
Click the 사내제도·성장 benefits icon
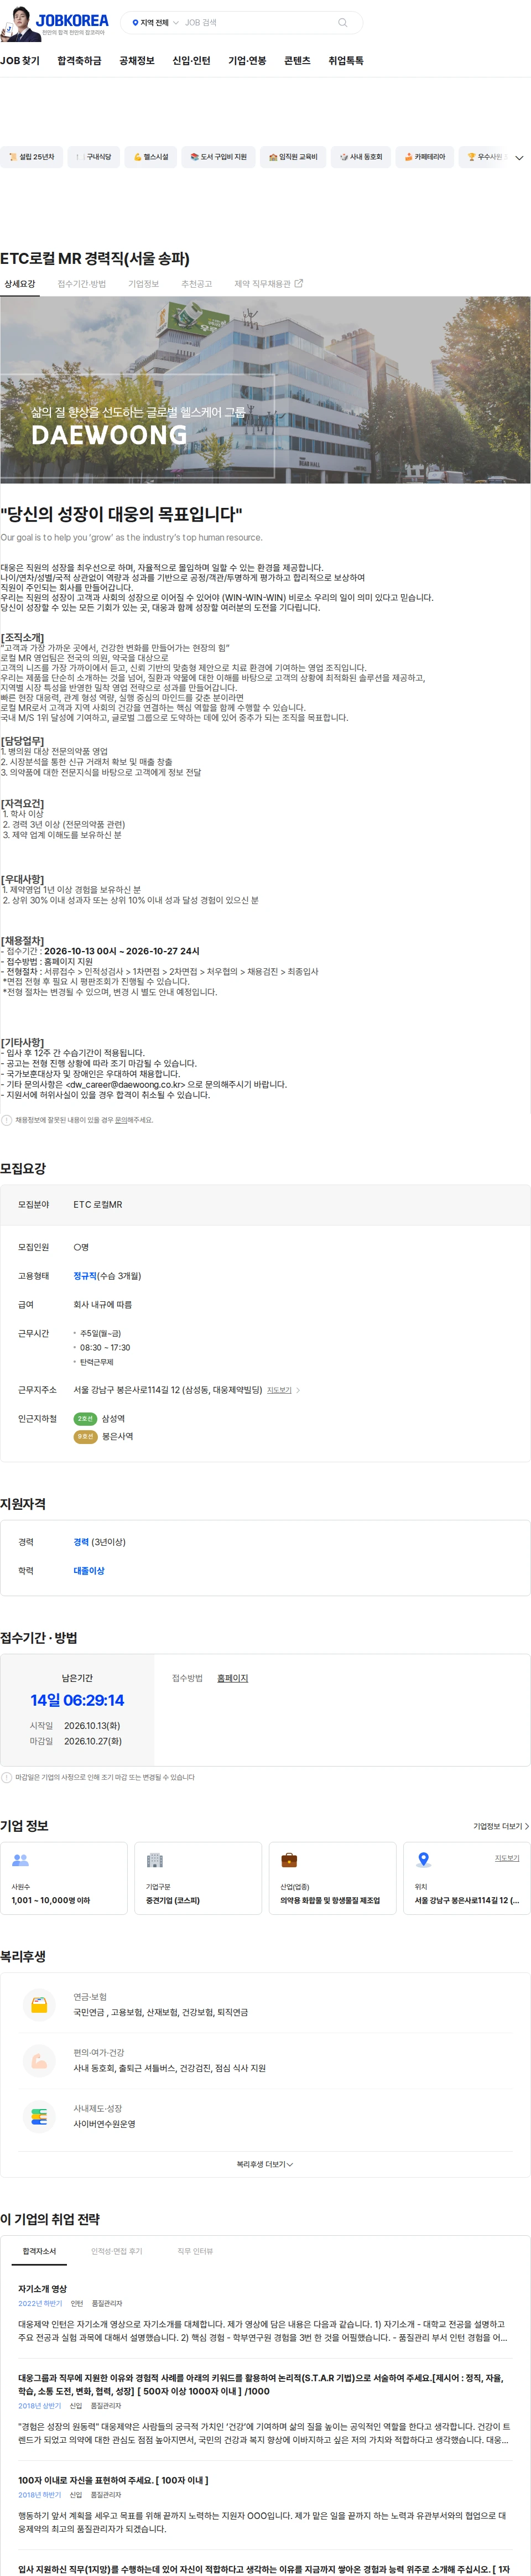coord(39,2117)
